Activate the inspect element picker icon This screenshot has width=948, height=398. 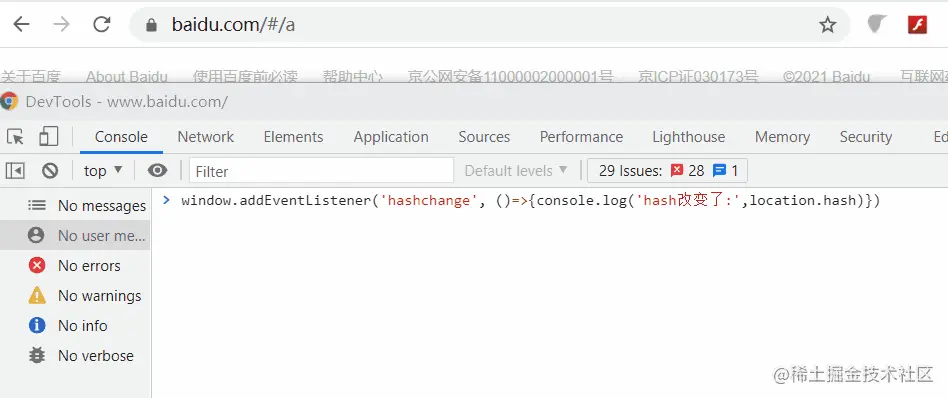click(x=16, y=137)
